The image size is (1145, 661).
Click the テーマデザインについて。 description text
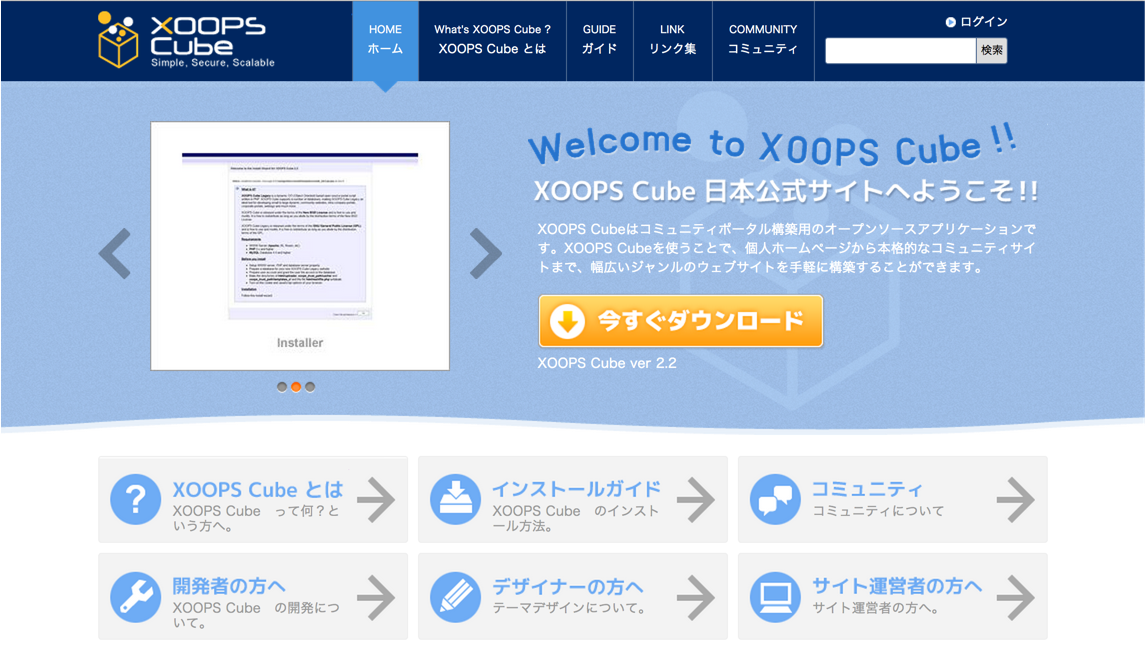570,608
